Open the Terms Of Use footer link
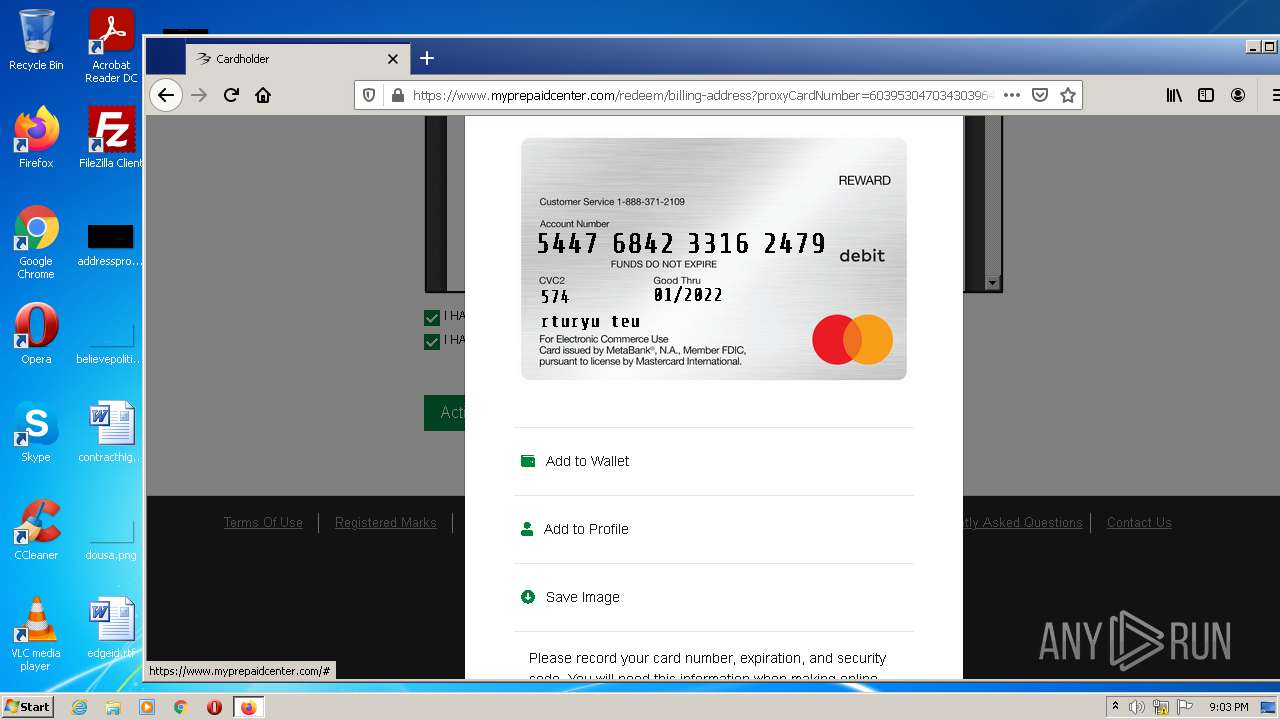The height and width of the screenshot is (720, 1280). [x=263, y=522]
